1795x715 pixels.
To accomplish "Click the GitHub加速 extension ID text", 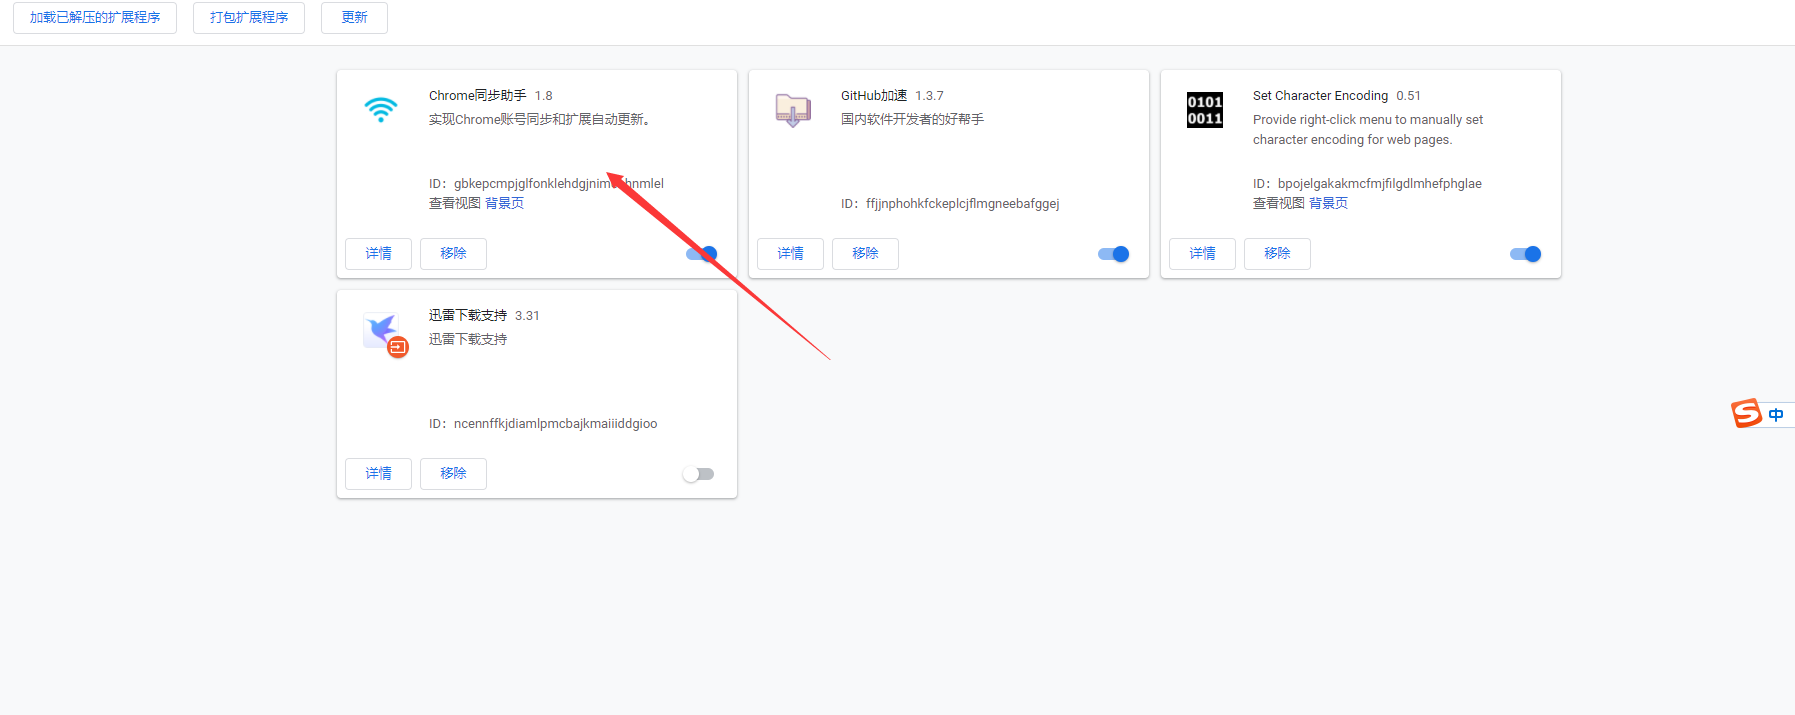I will coord(962,204).
